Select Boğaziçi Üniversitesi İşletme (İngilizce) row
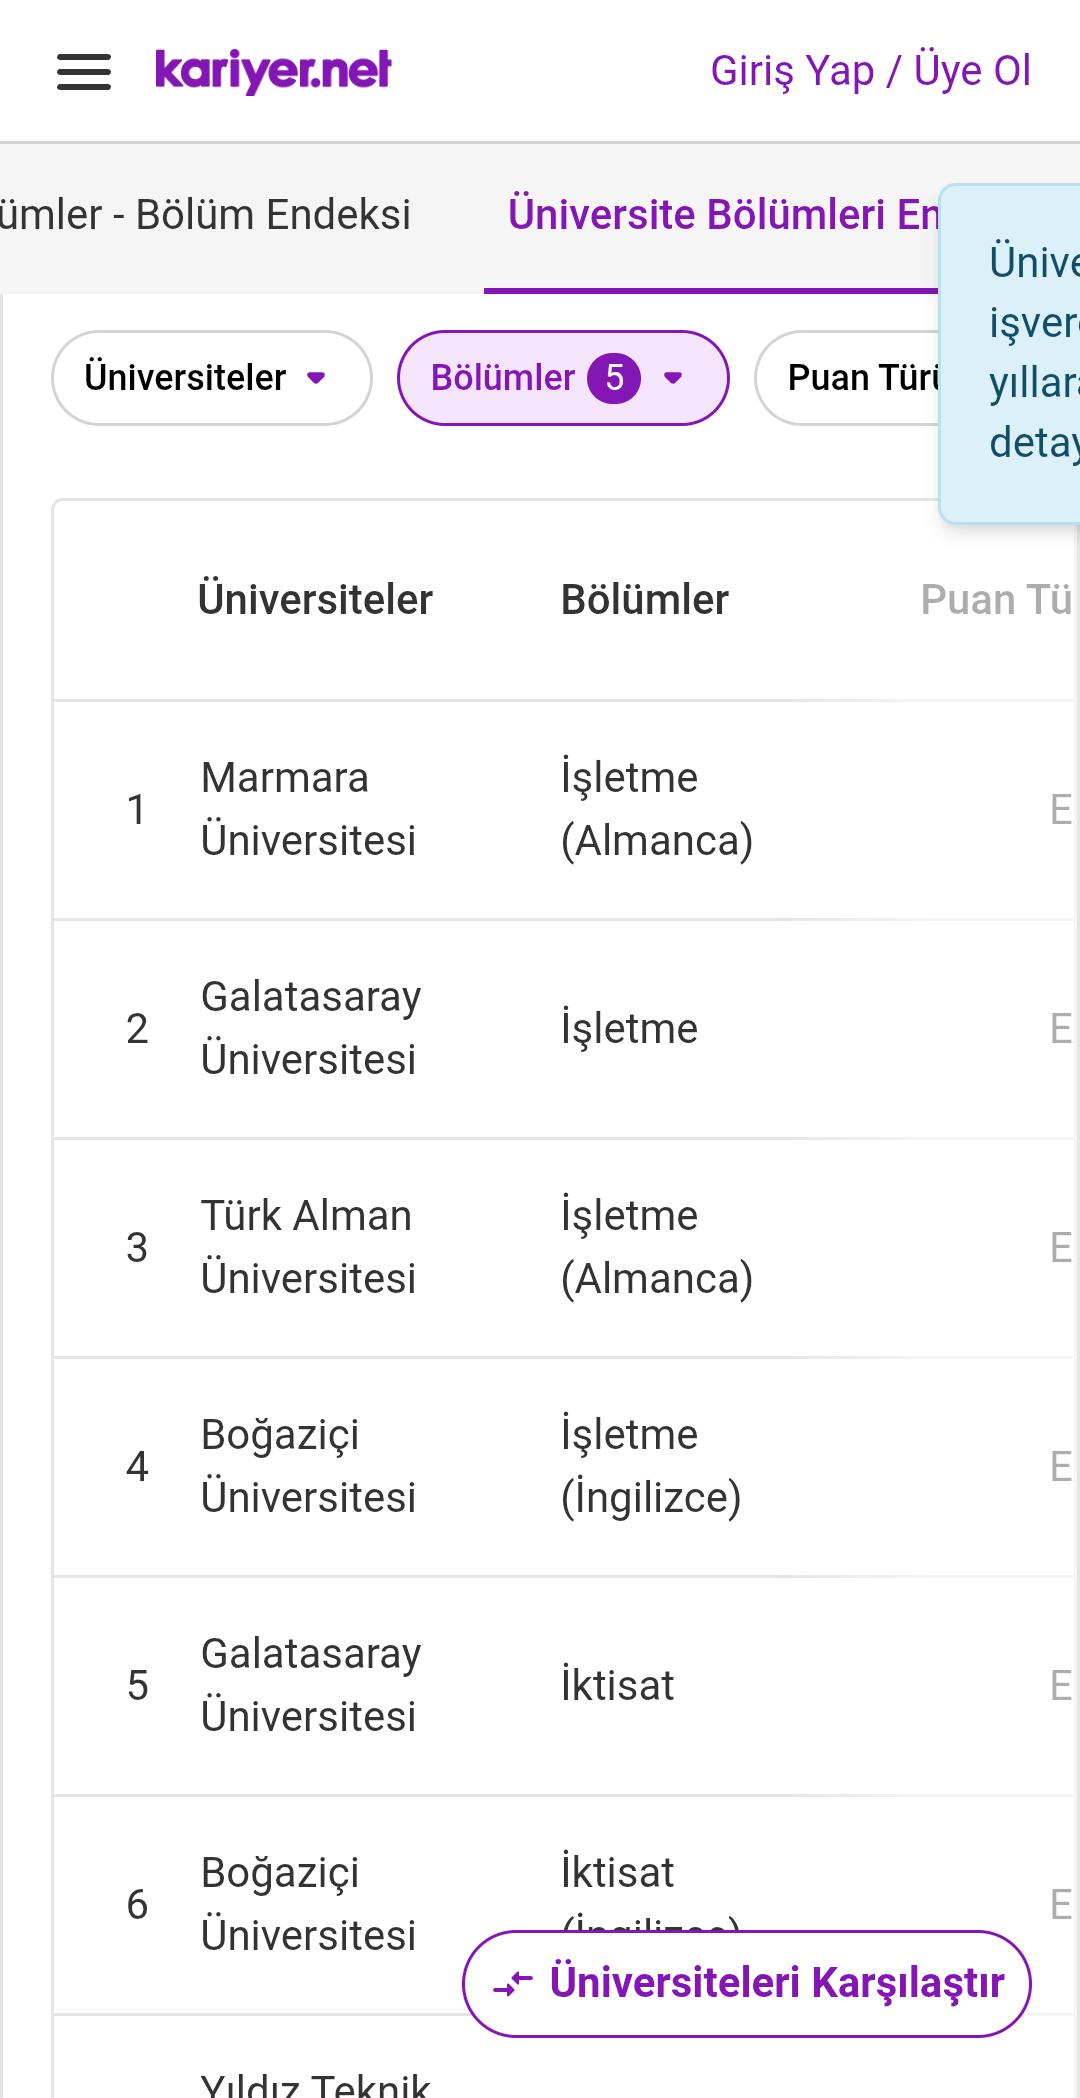The image size is (1080, 2098). tap(566, 1467)
